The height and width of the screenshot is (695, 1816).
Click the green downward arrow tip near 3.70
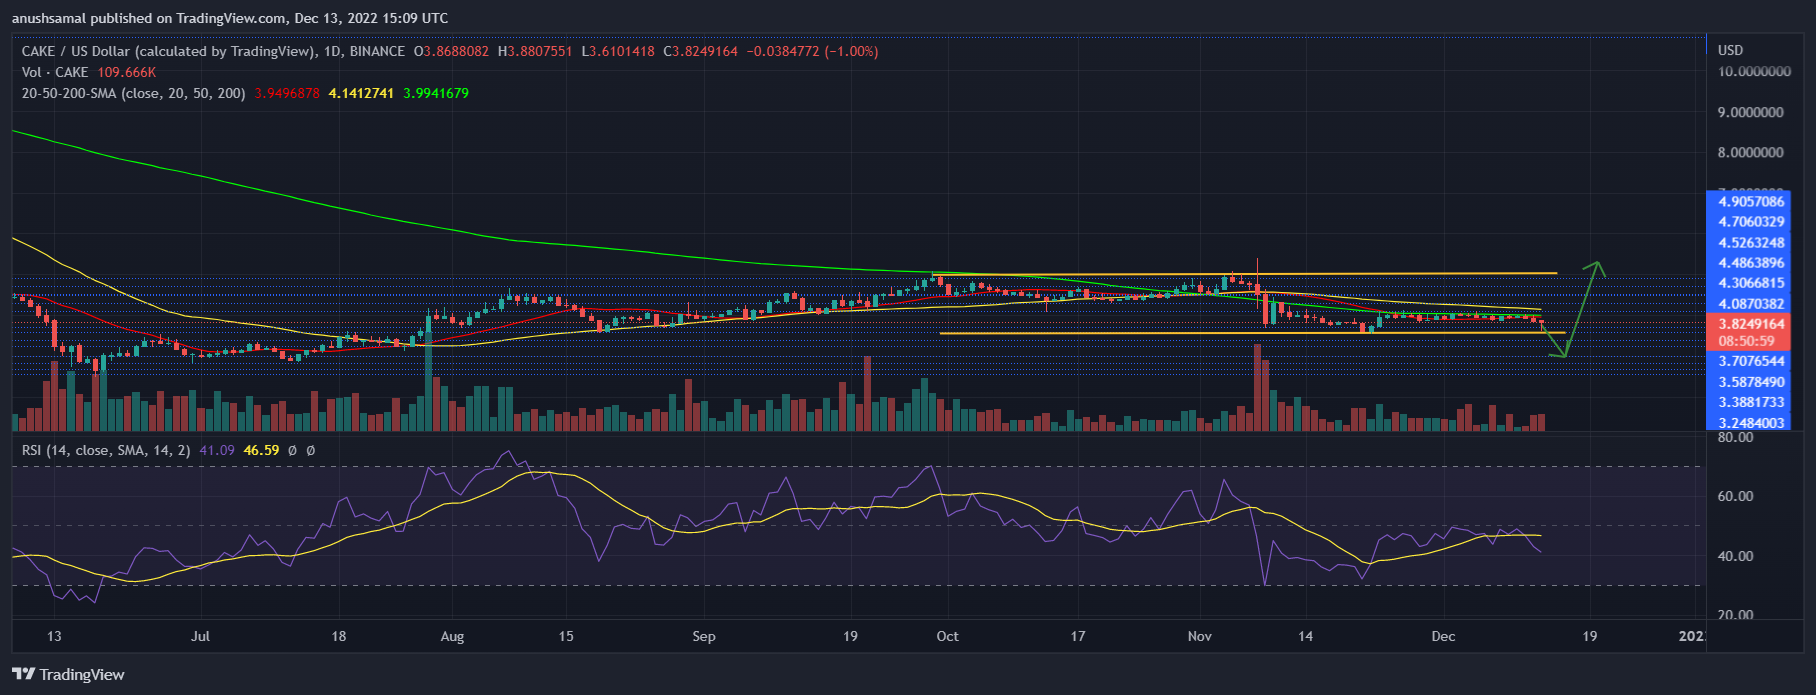[1562, 355]
